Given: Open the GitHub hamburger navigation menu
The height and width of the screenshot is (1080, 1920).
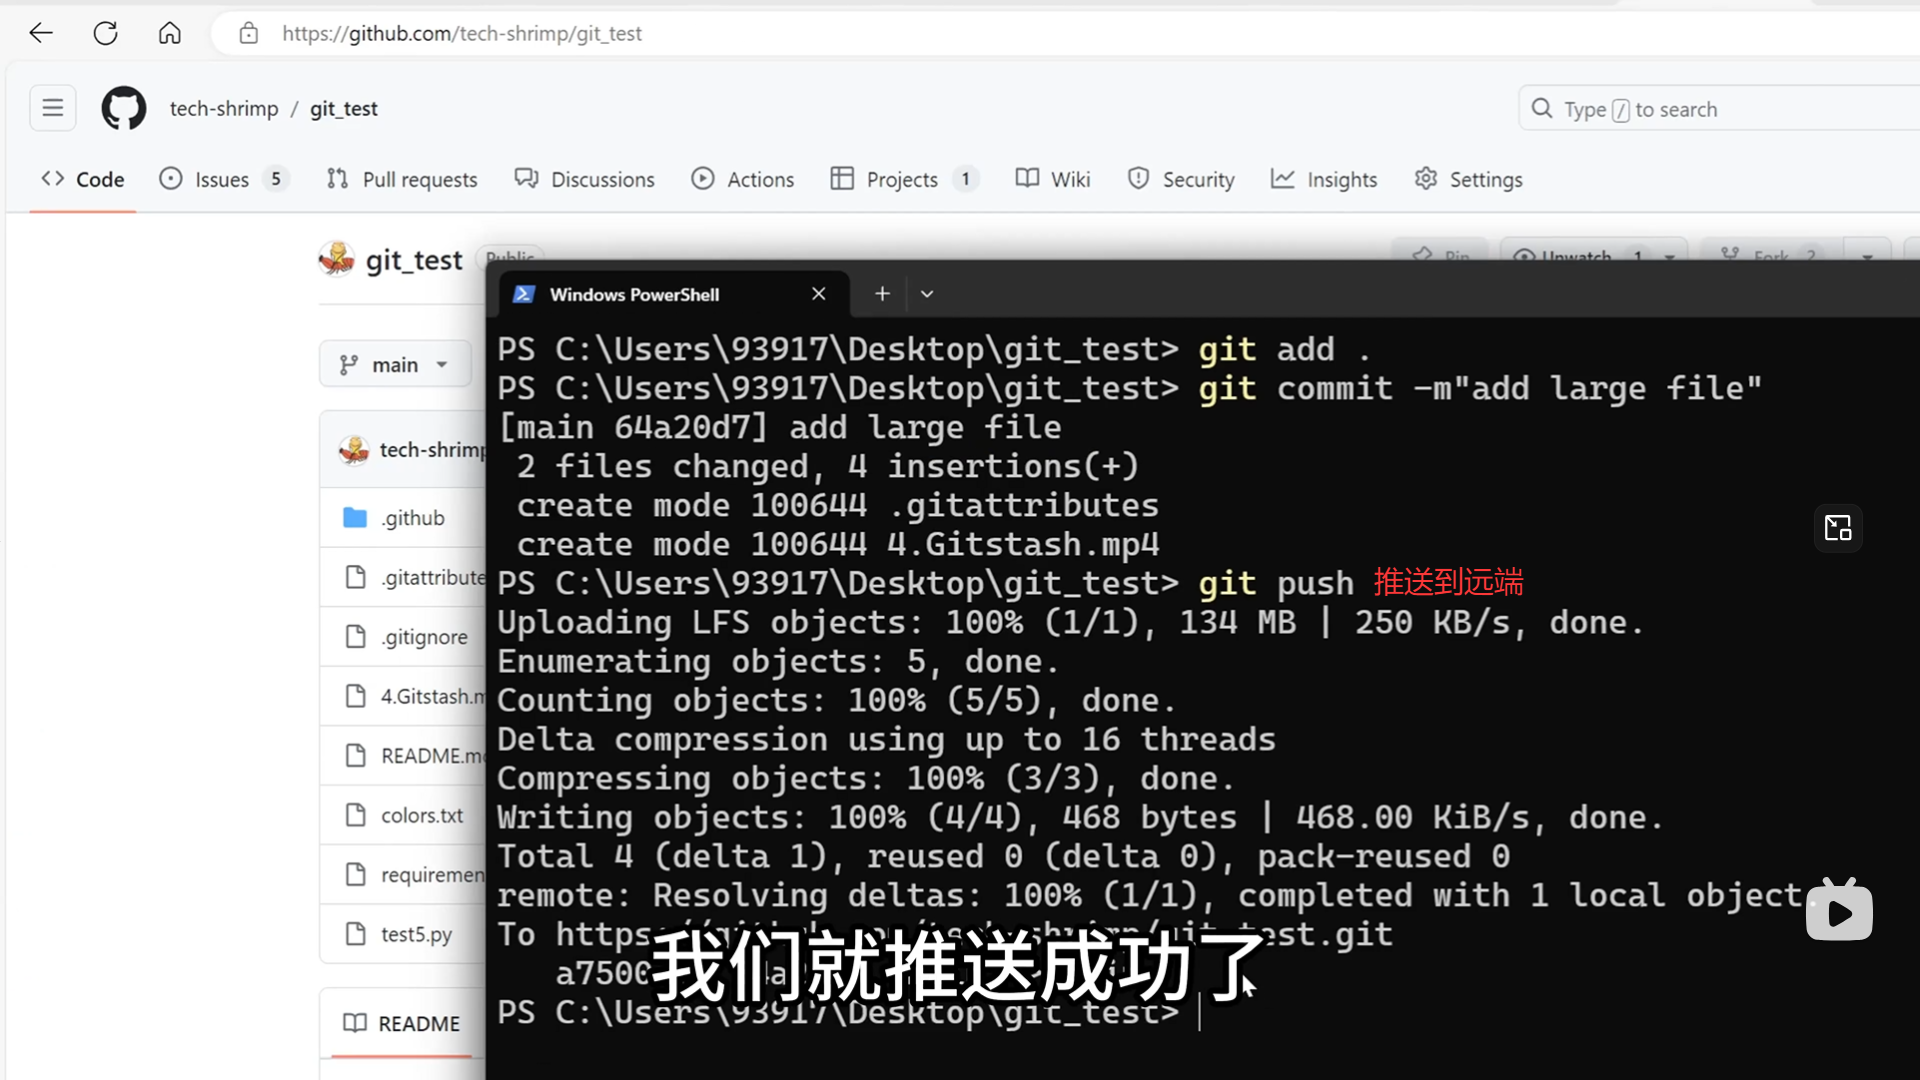Looking at the screenshot, I should (53, 108).
